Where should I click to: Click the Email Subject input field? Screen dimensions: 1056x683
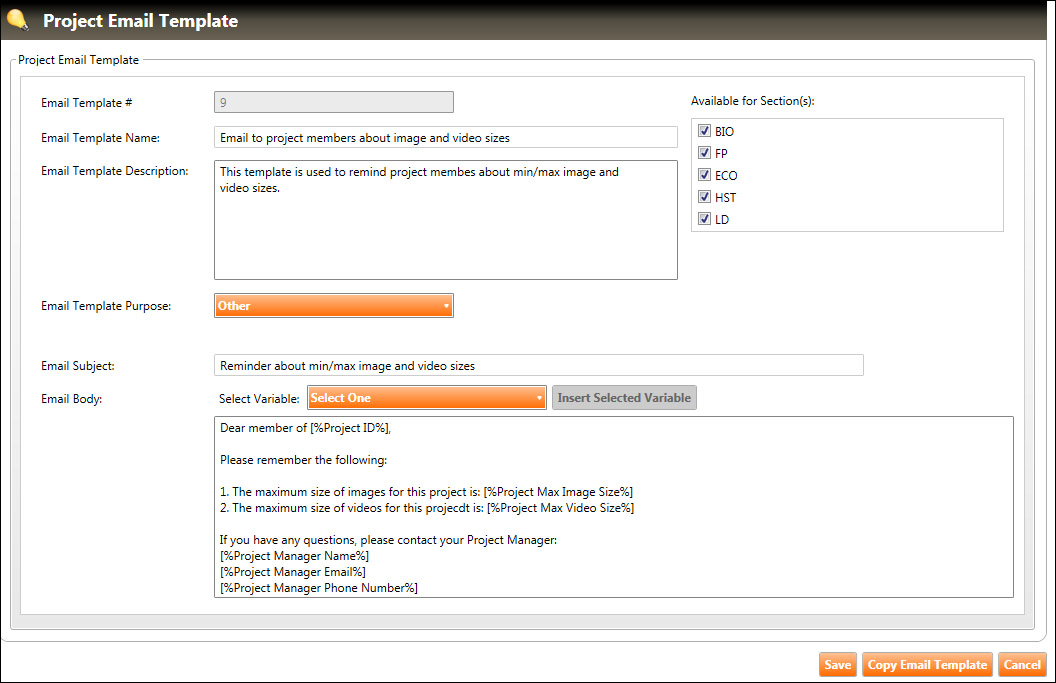[538, 366]
